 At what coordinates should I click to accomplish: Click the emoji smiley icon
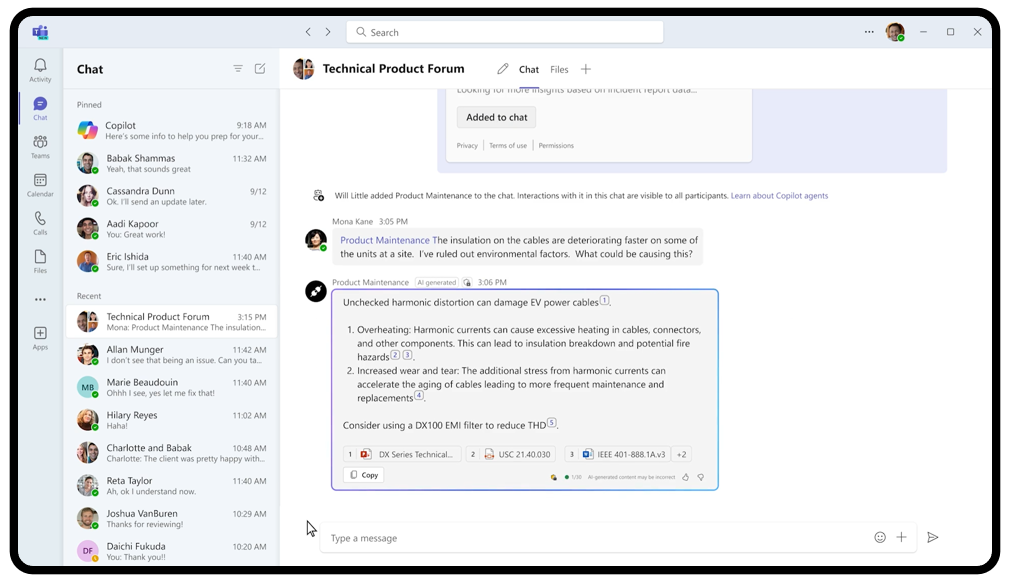880,537
